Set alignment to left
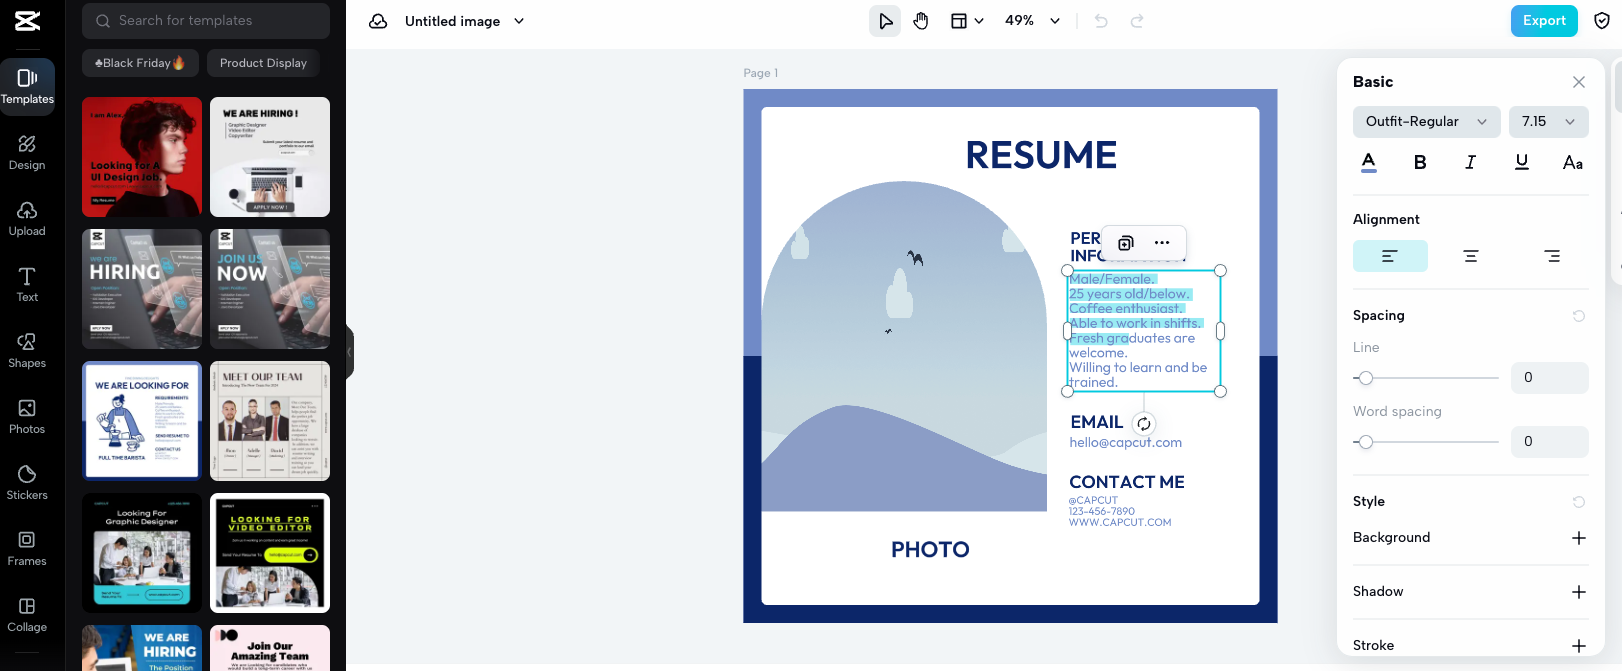Screen dimensions: 1622x671 point(1390,256)
